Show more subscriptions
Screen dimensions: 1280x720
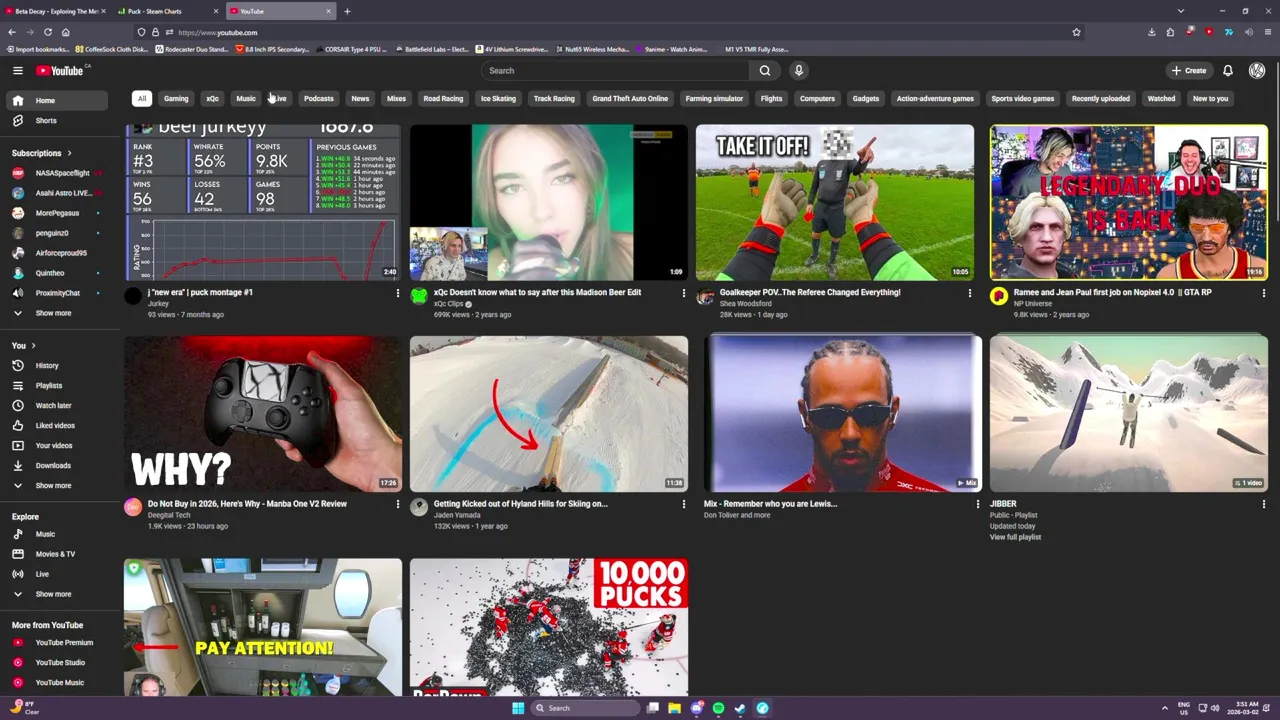click(55, 313)
